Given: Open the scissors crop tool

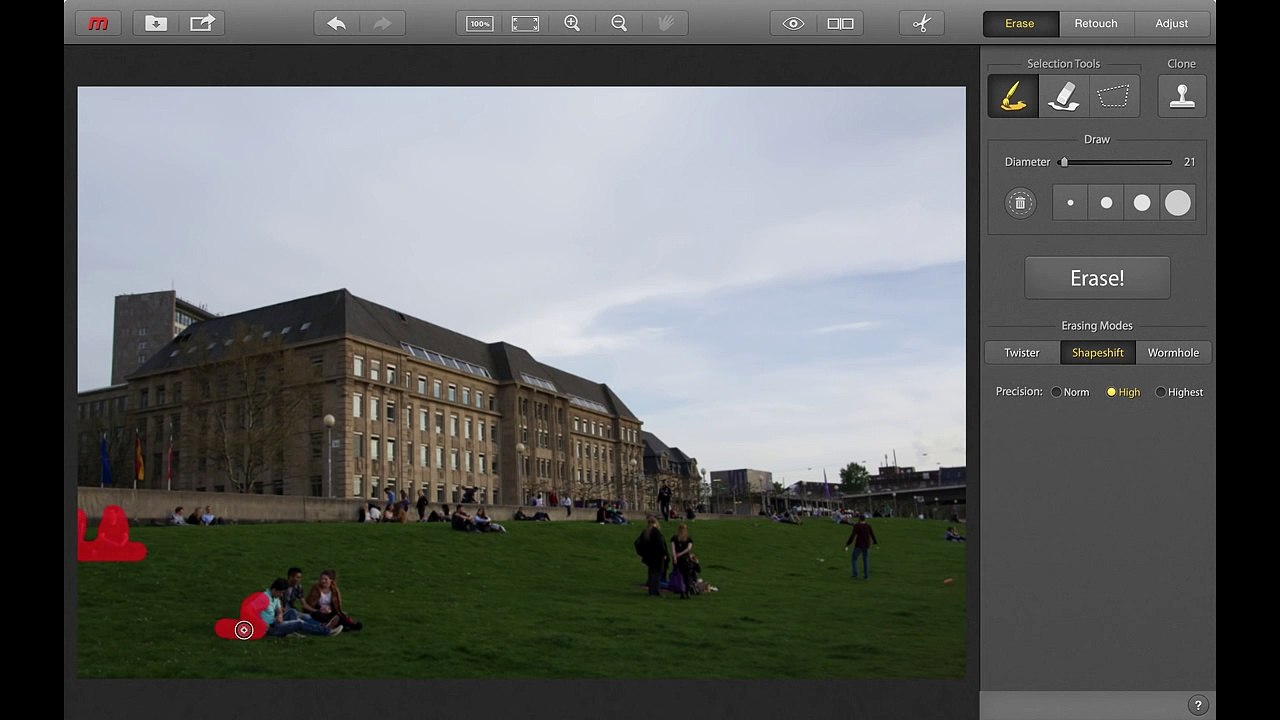Looking at the screenshot, I should pyautogui.click(x=922, y=23).
